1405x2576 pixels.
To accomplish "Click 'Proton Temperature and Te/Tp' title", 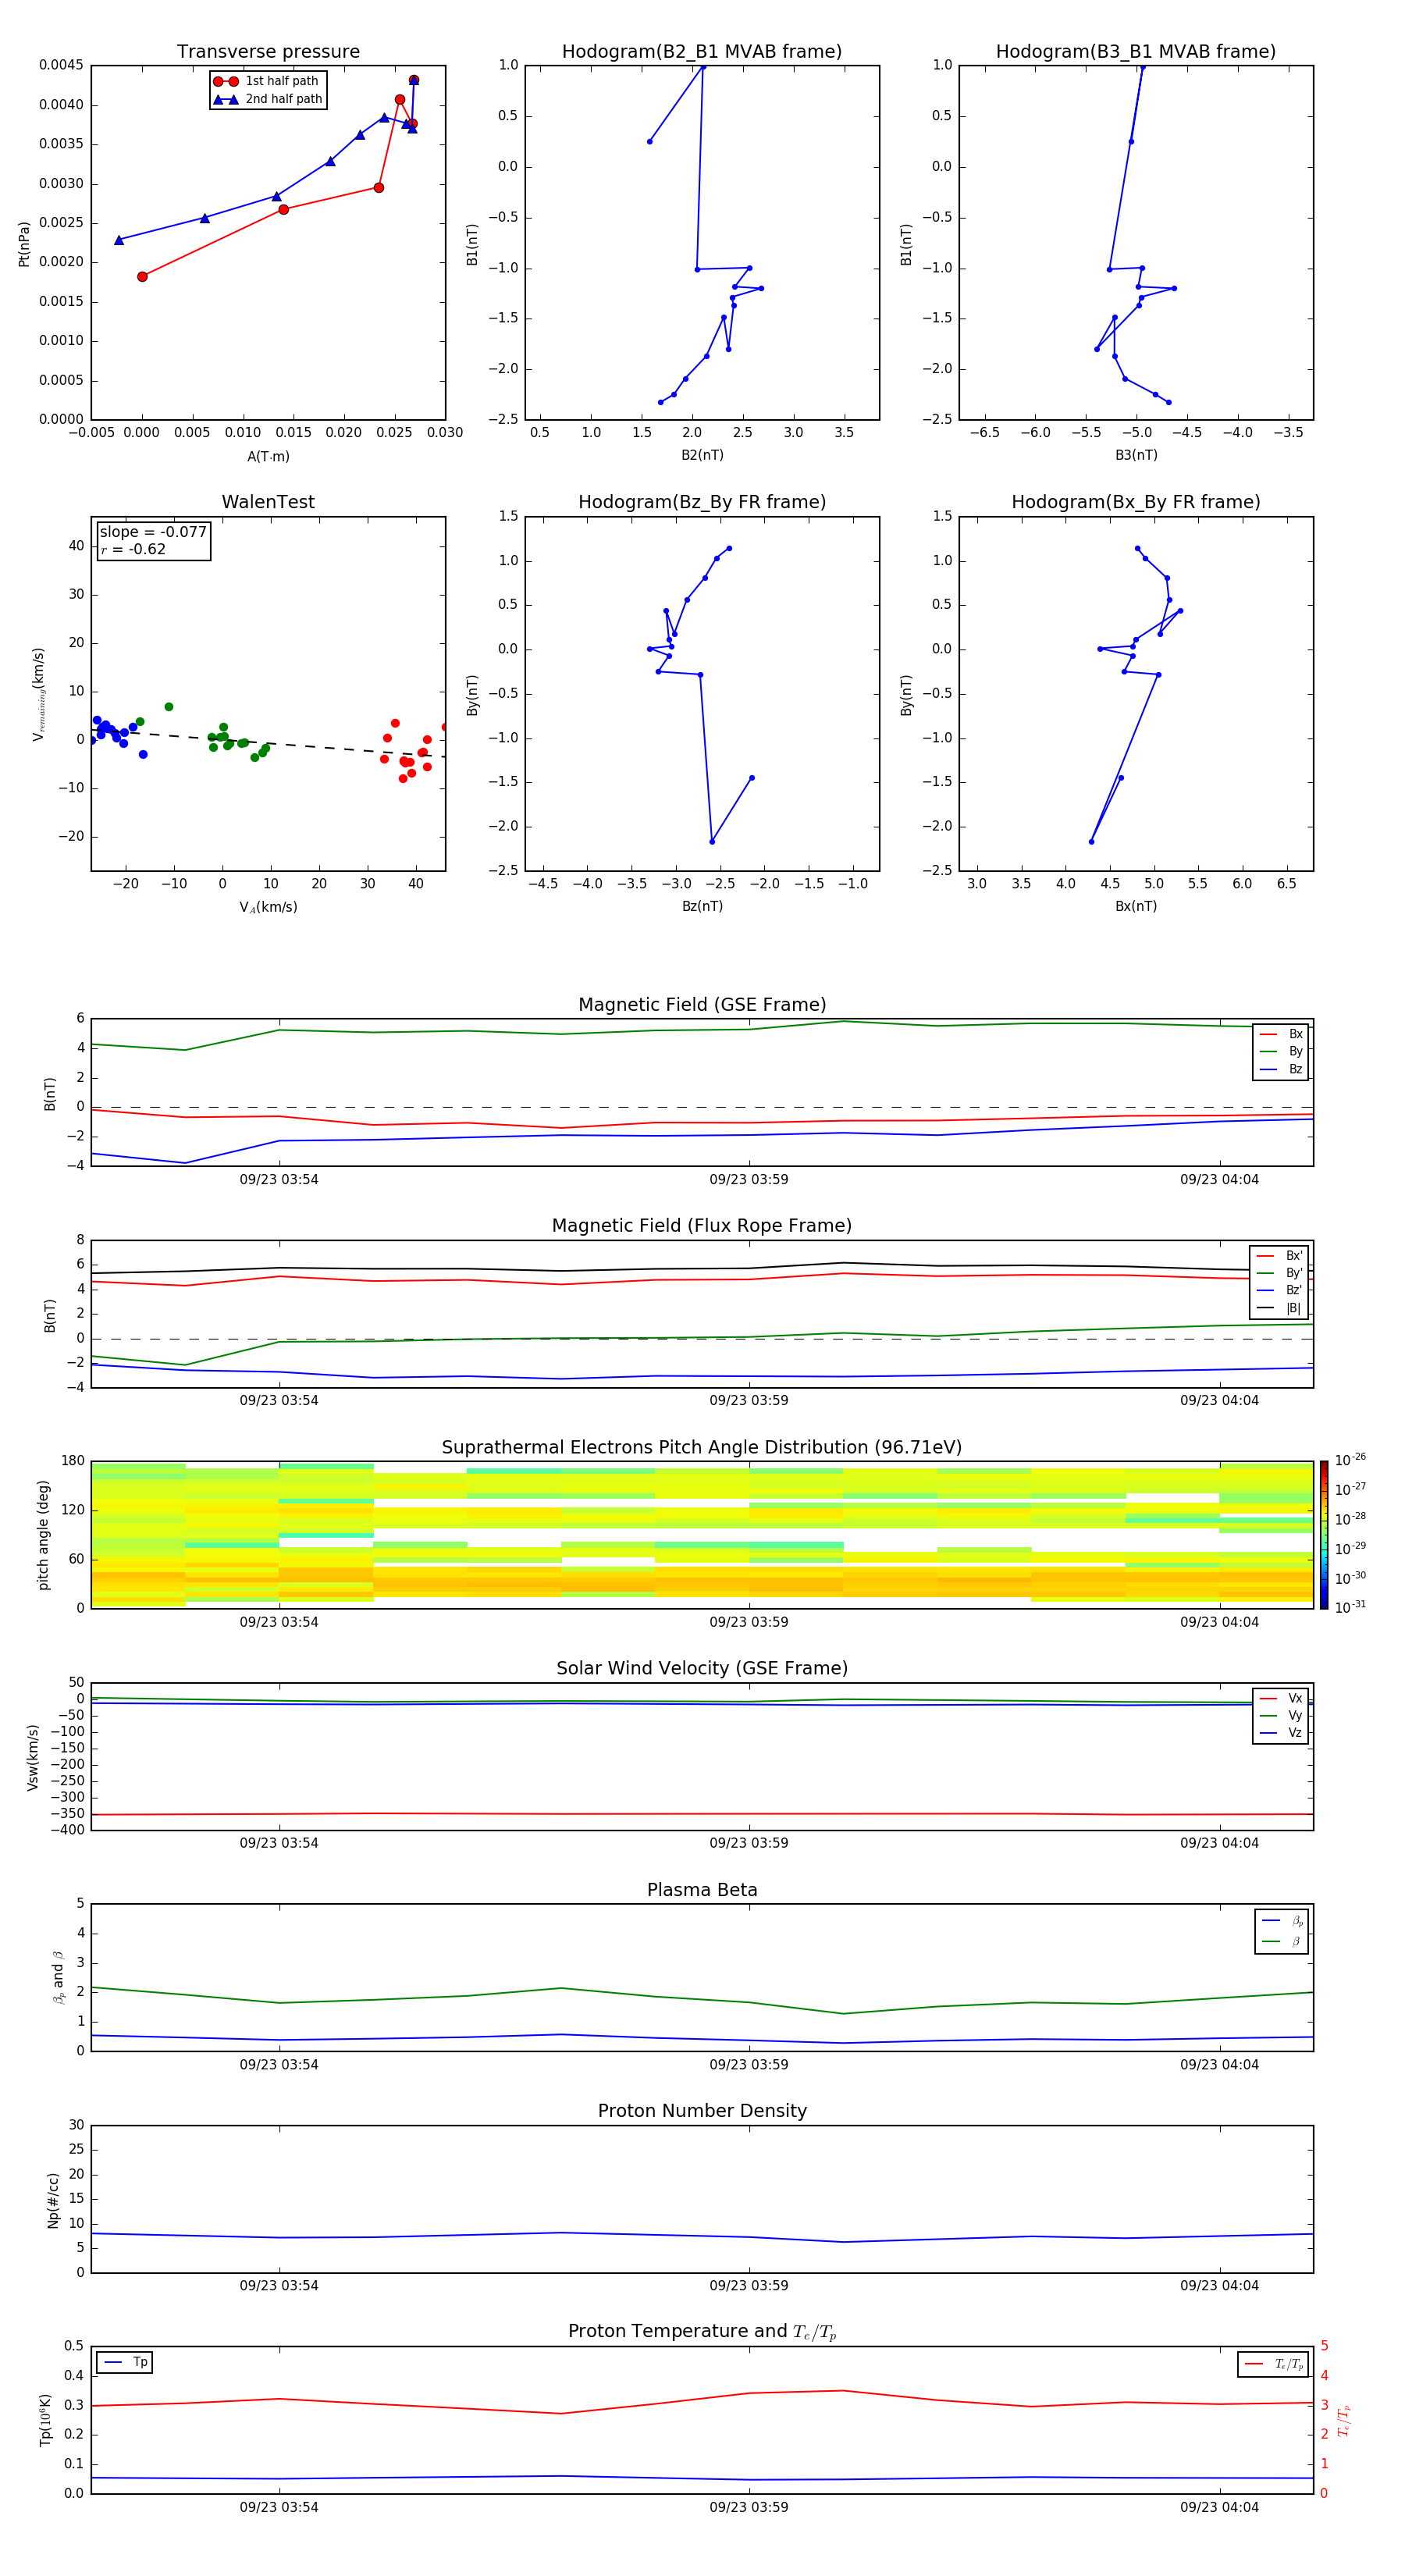I will tap(702, 2332).
